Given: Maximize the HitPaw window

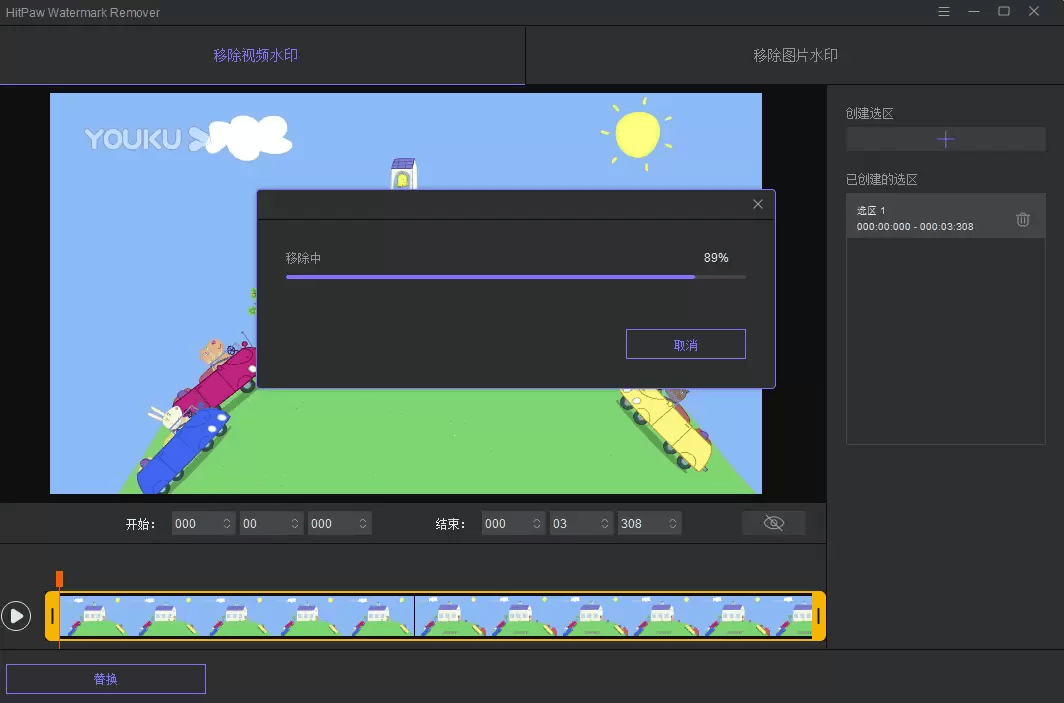Looking at the screenshot, I should (x=1004, y=12).
